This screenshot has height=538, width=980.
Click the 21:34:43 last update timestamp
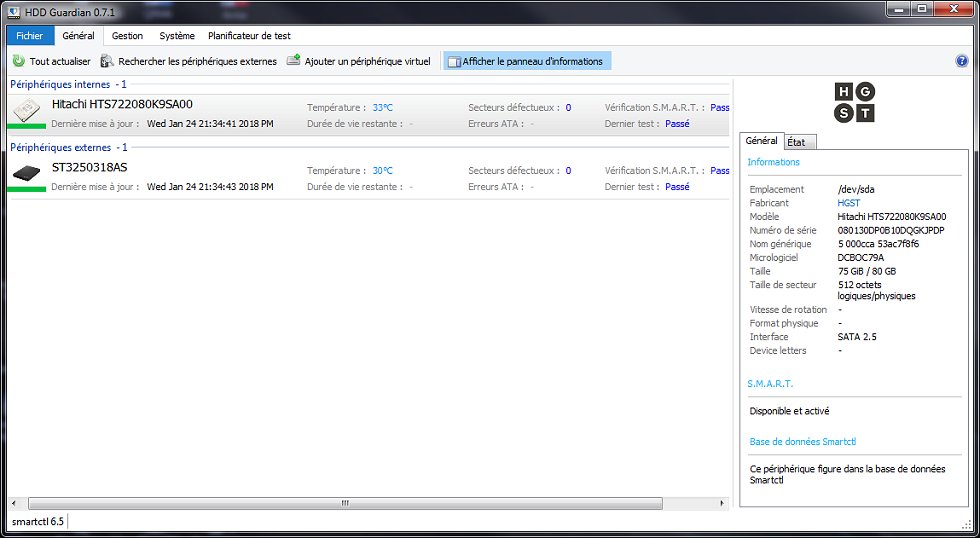210,187
